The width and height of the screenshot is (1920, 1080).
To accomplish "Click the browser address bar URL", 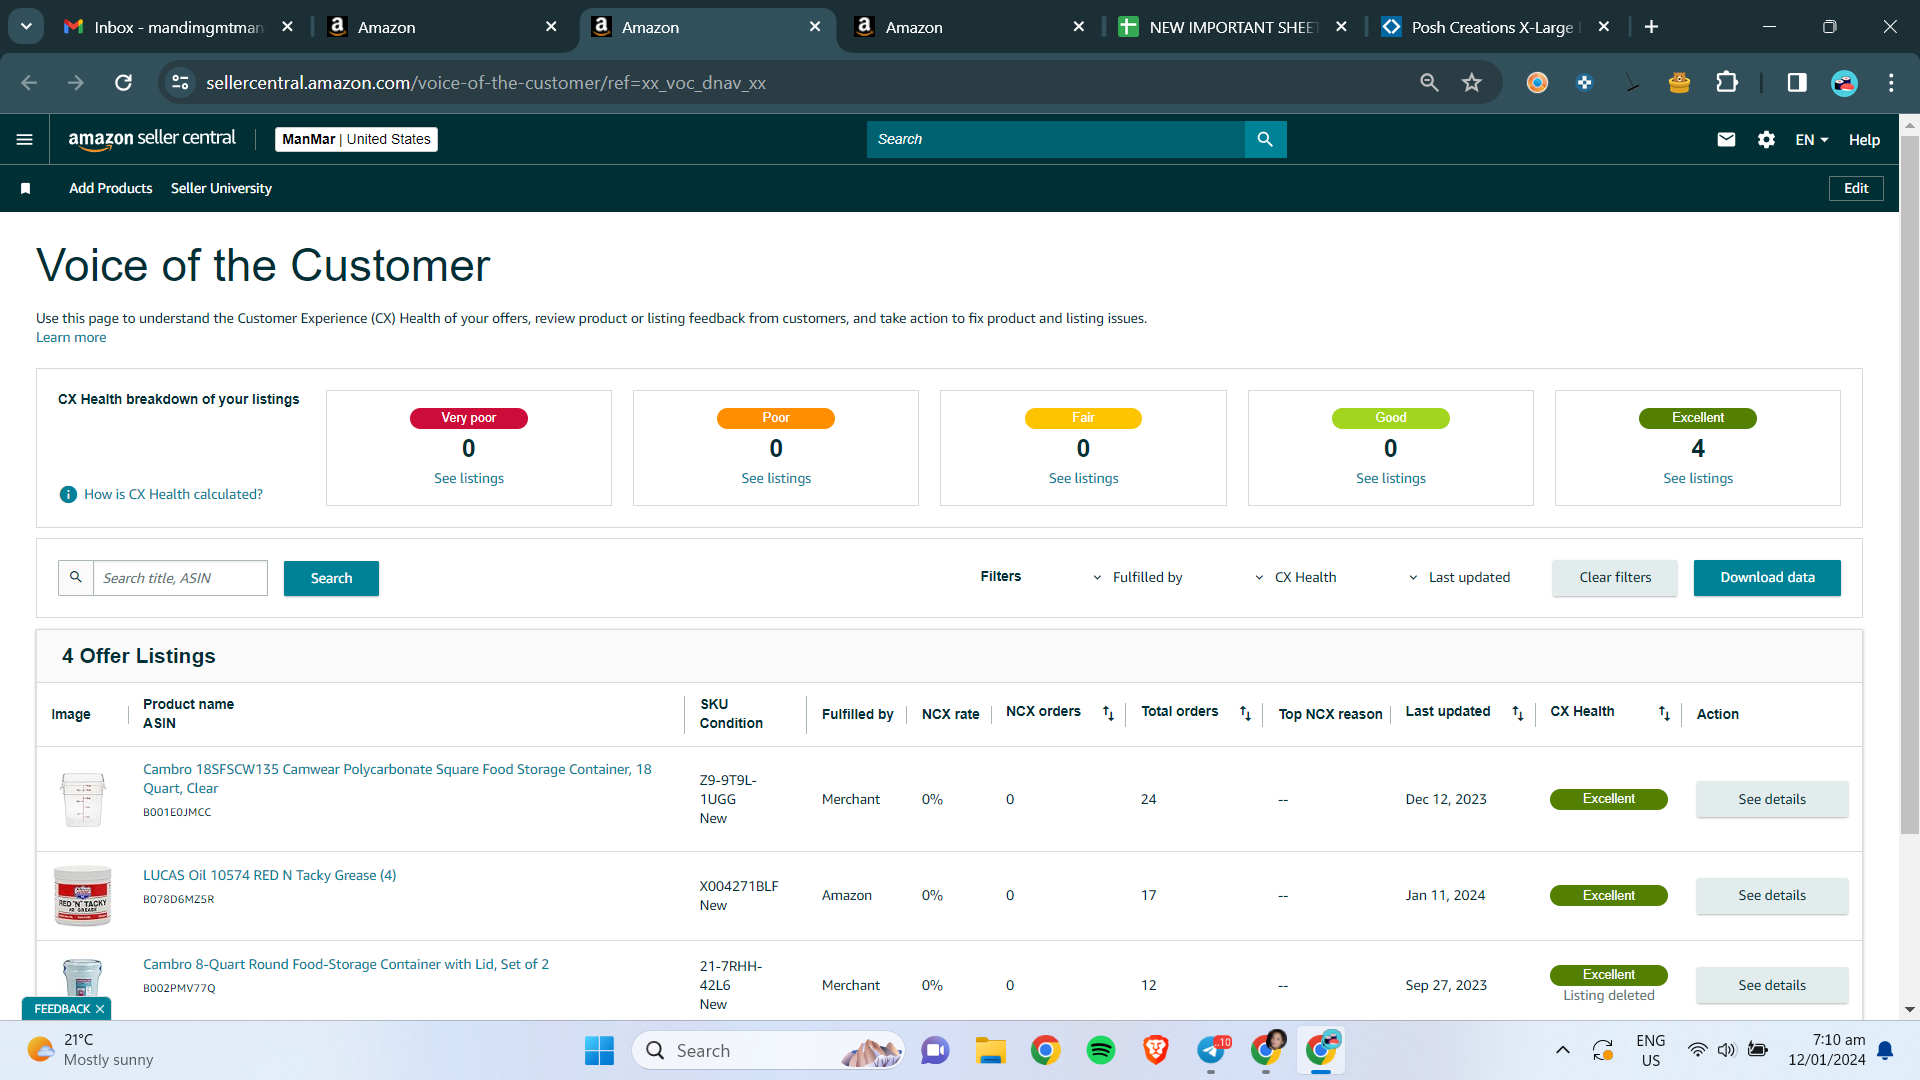I will (486, 83).
